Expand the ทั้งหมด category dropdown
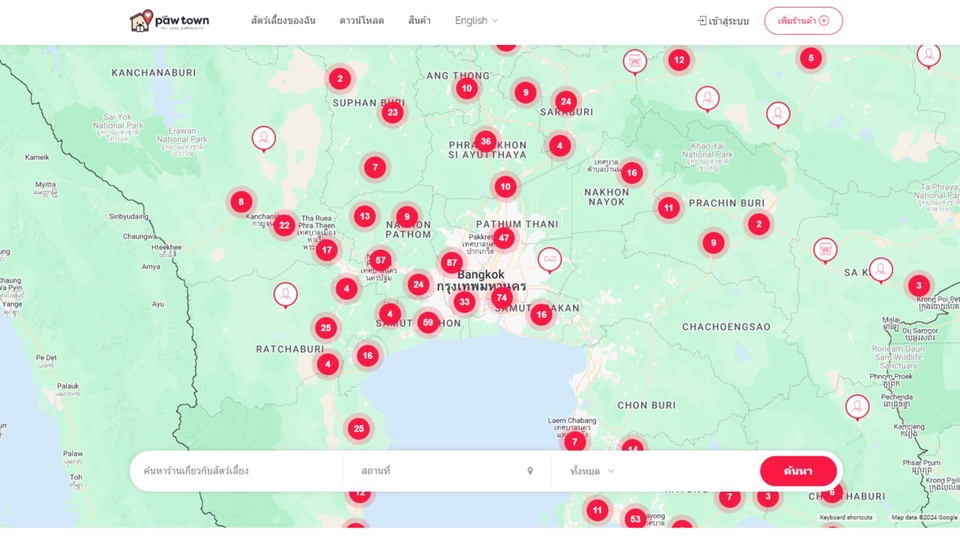 (x=592, y=471)
